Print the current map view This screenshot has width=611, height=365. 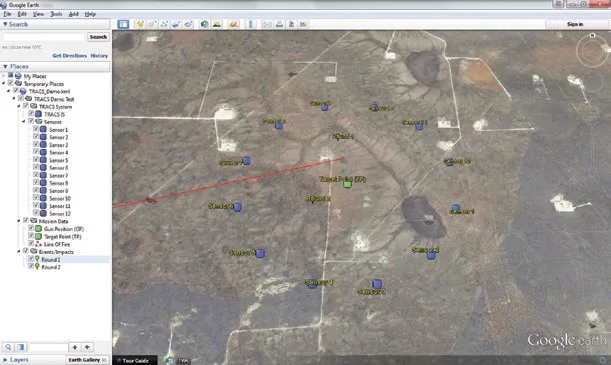click(279, 24)
